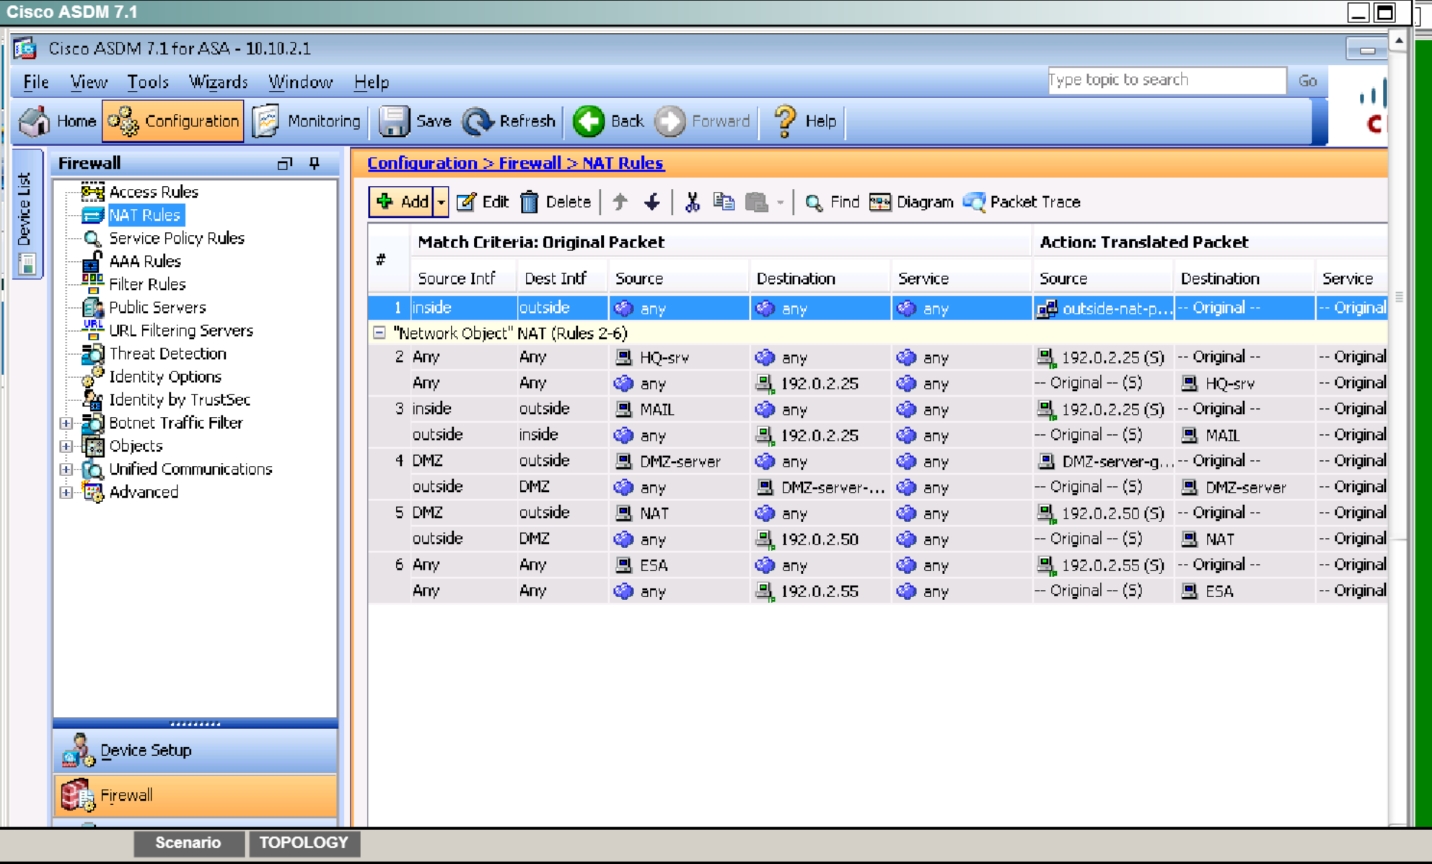
Task: Select Access Rules in Firewall tree
Action: pyautogui.click(x=153, y=192)
